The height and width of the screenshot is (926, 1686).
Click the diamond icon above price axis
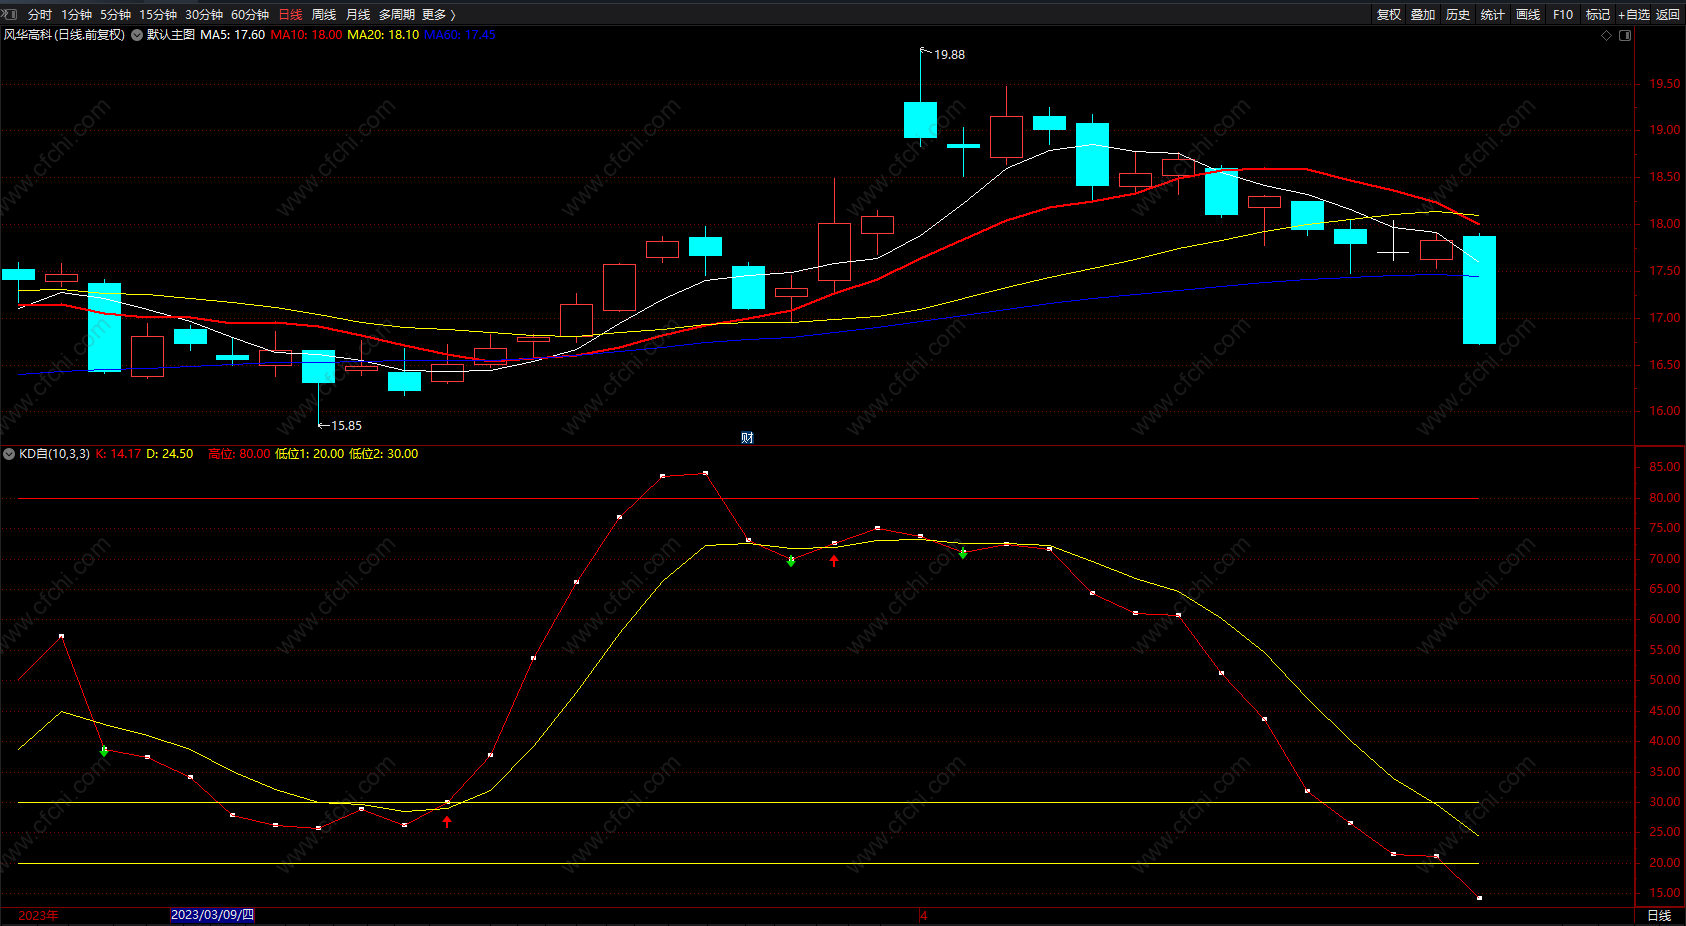tap(1607, 35)
